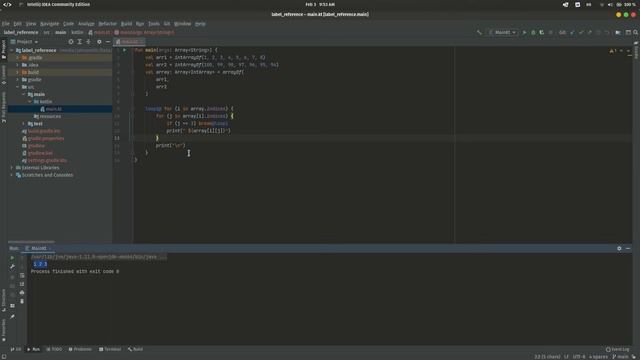The image size is (640, 360).
Task: Click the wrench icon in Run panel
Action: click(x=12, y=267)
